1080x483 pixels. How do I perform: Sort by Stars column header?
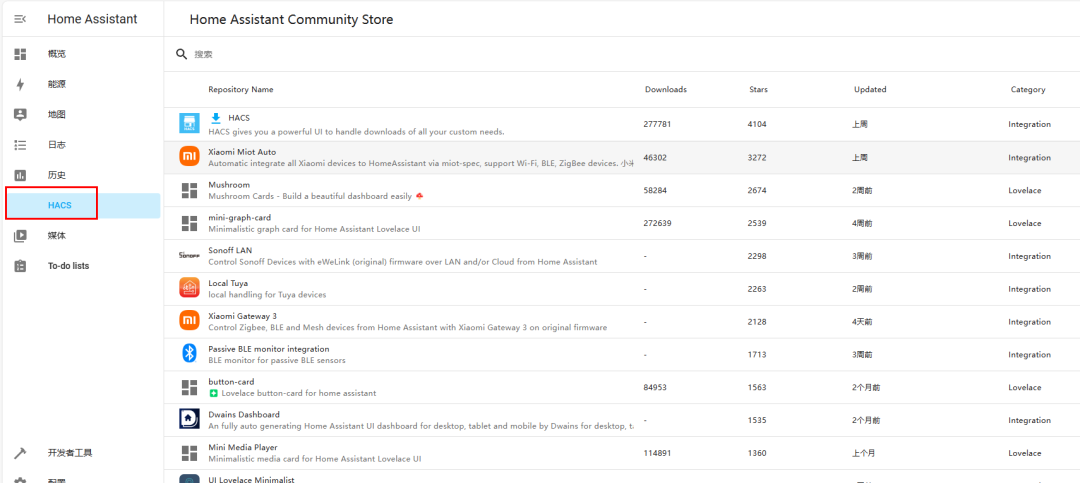pos(758,90)
